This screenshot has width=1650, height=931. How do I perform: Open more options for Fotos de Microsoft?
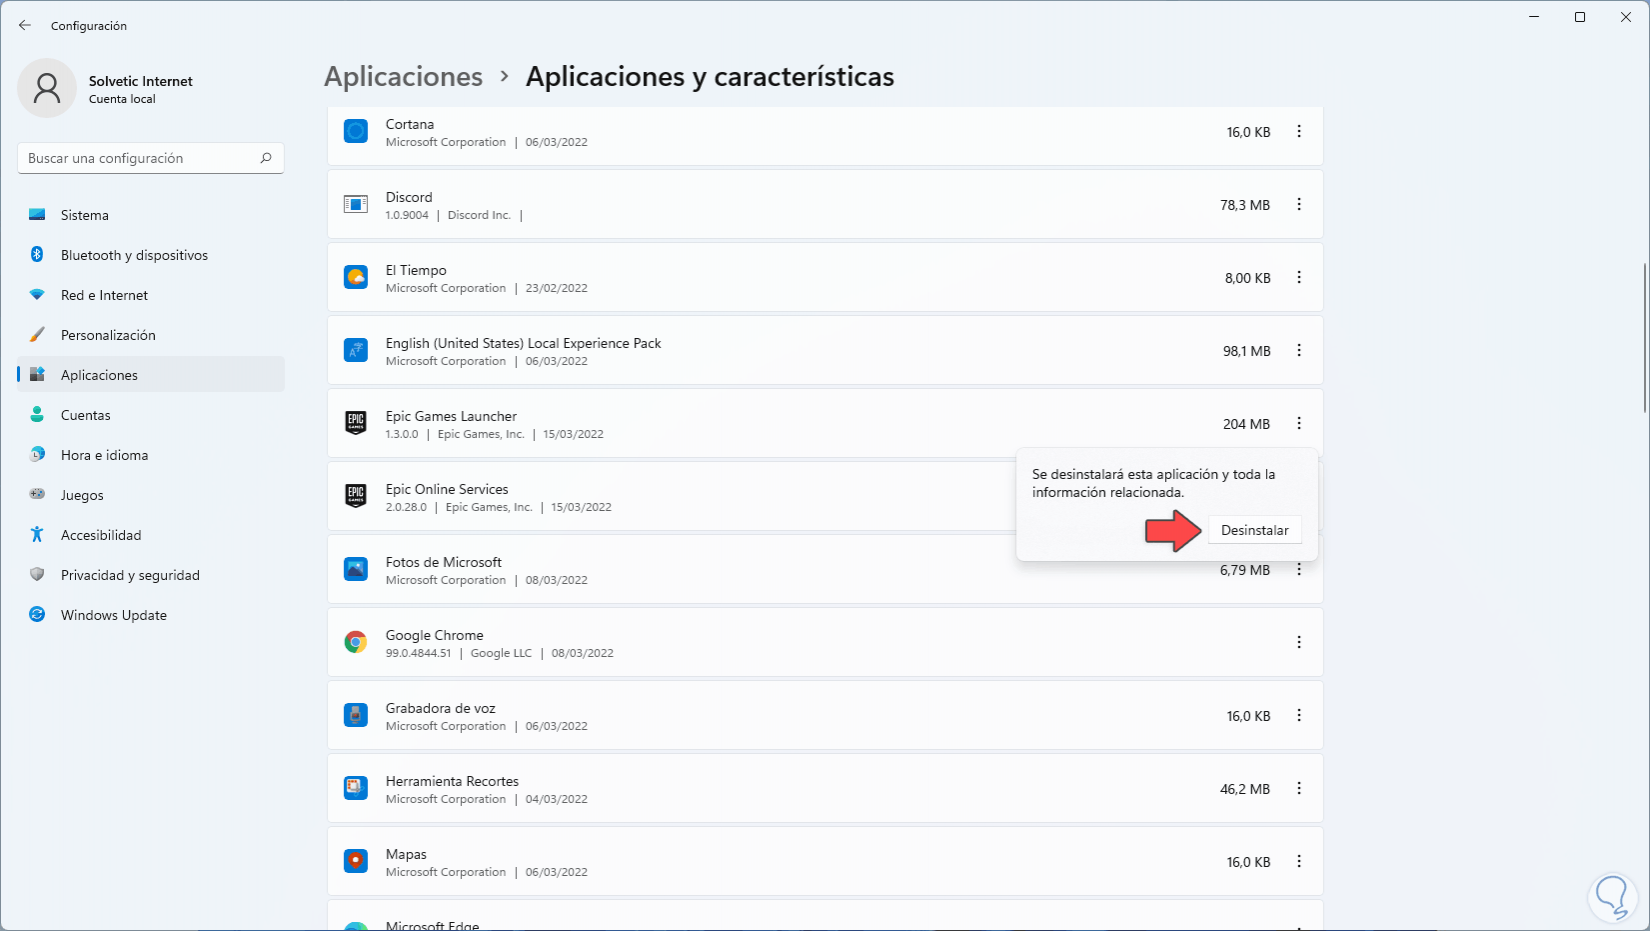tap(1299, 571)
